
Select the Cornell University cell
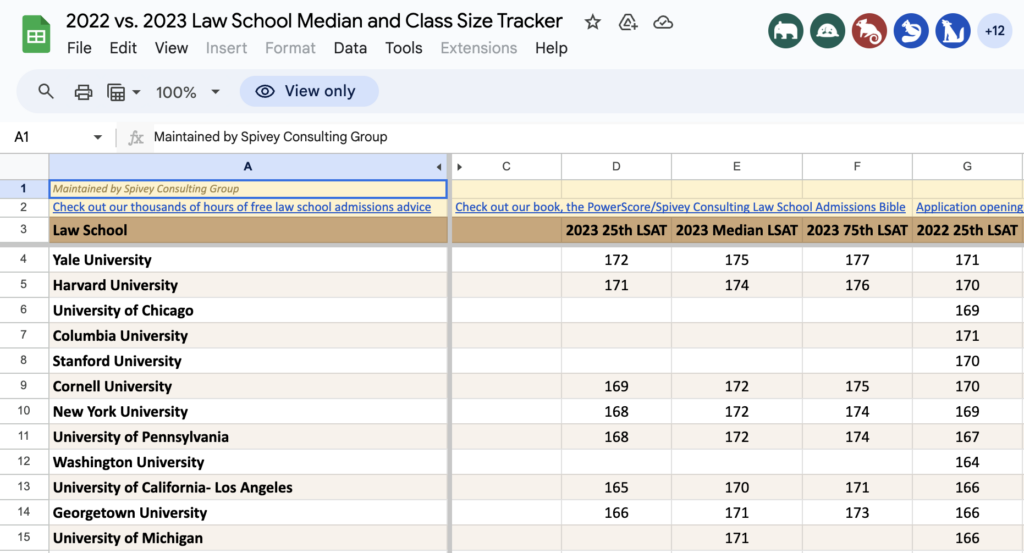coord(248,386)
